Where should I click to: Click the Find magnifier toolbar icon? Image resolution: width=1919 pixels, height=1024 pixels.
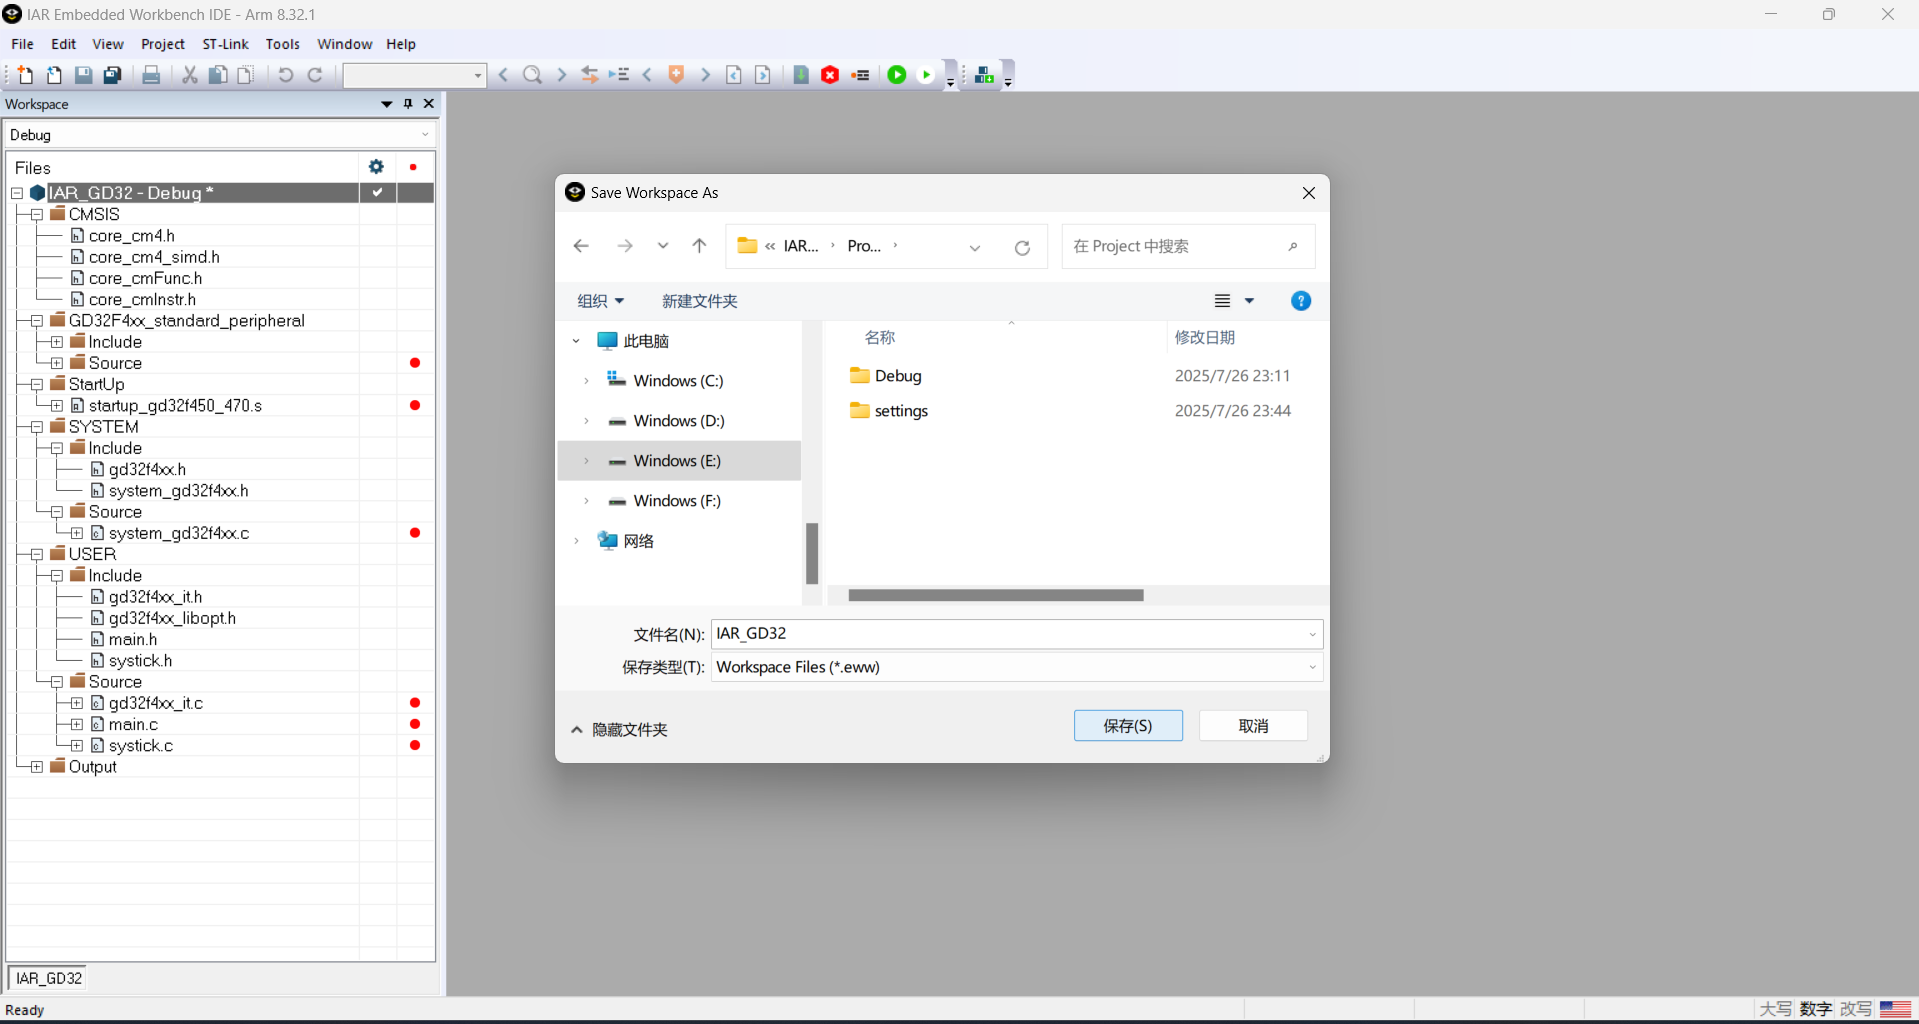pyautogui.click(x=533, y=75)
